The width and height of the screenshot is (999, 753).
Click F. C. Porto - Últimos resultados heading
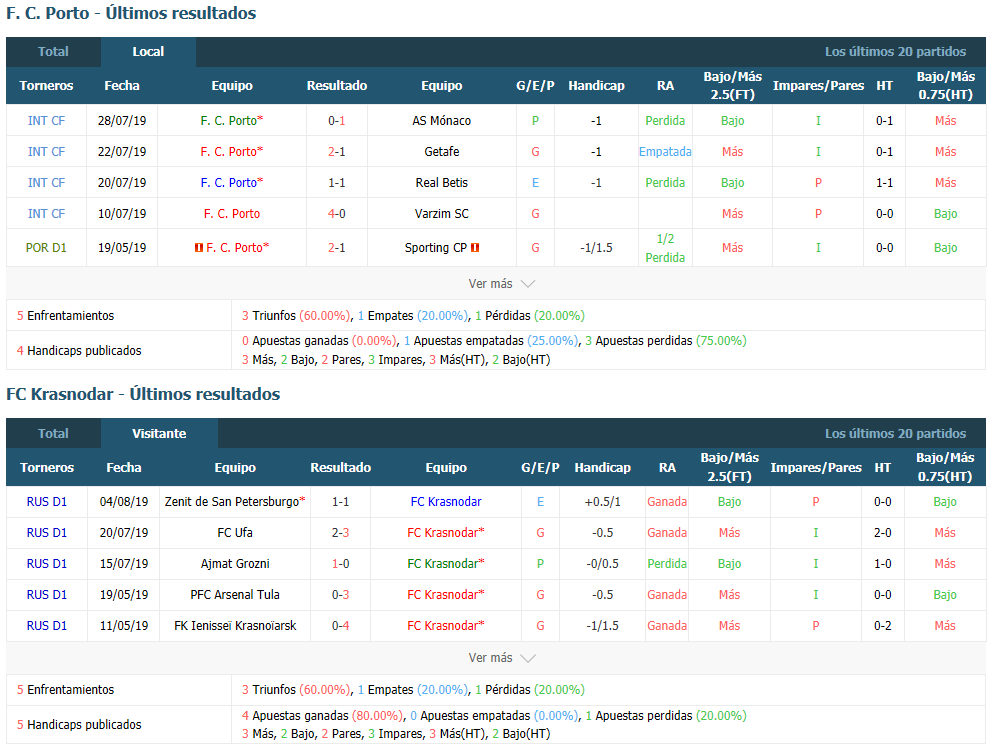[x=131, y=13]
